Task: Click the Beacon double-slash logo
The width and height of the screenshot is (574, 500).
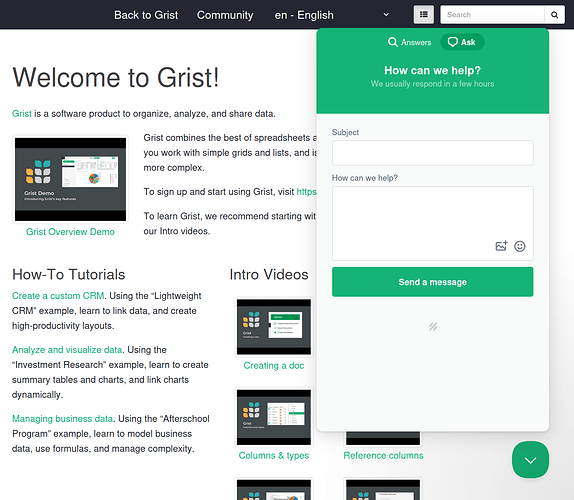Action: point(433,327)
